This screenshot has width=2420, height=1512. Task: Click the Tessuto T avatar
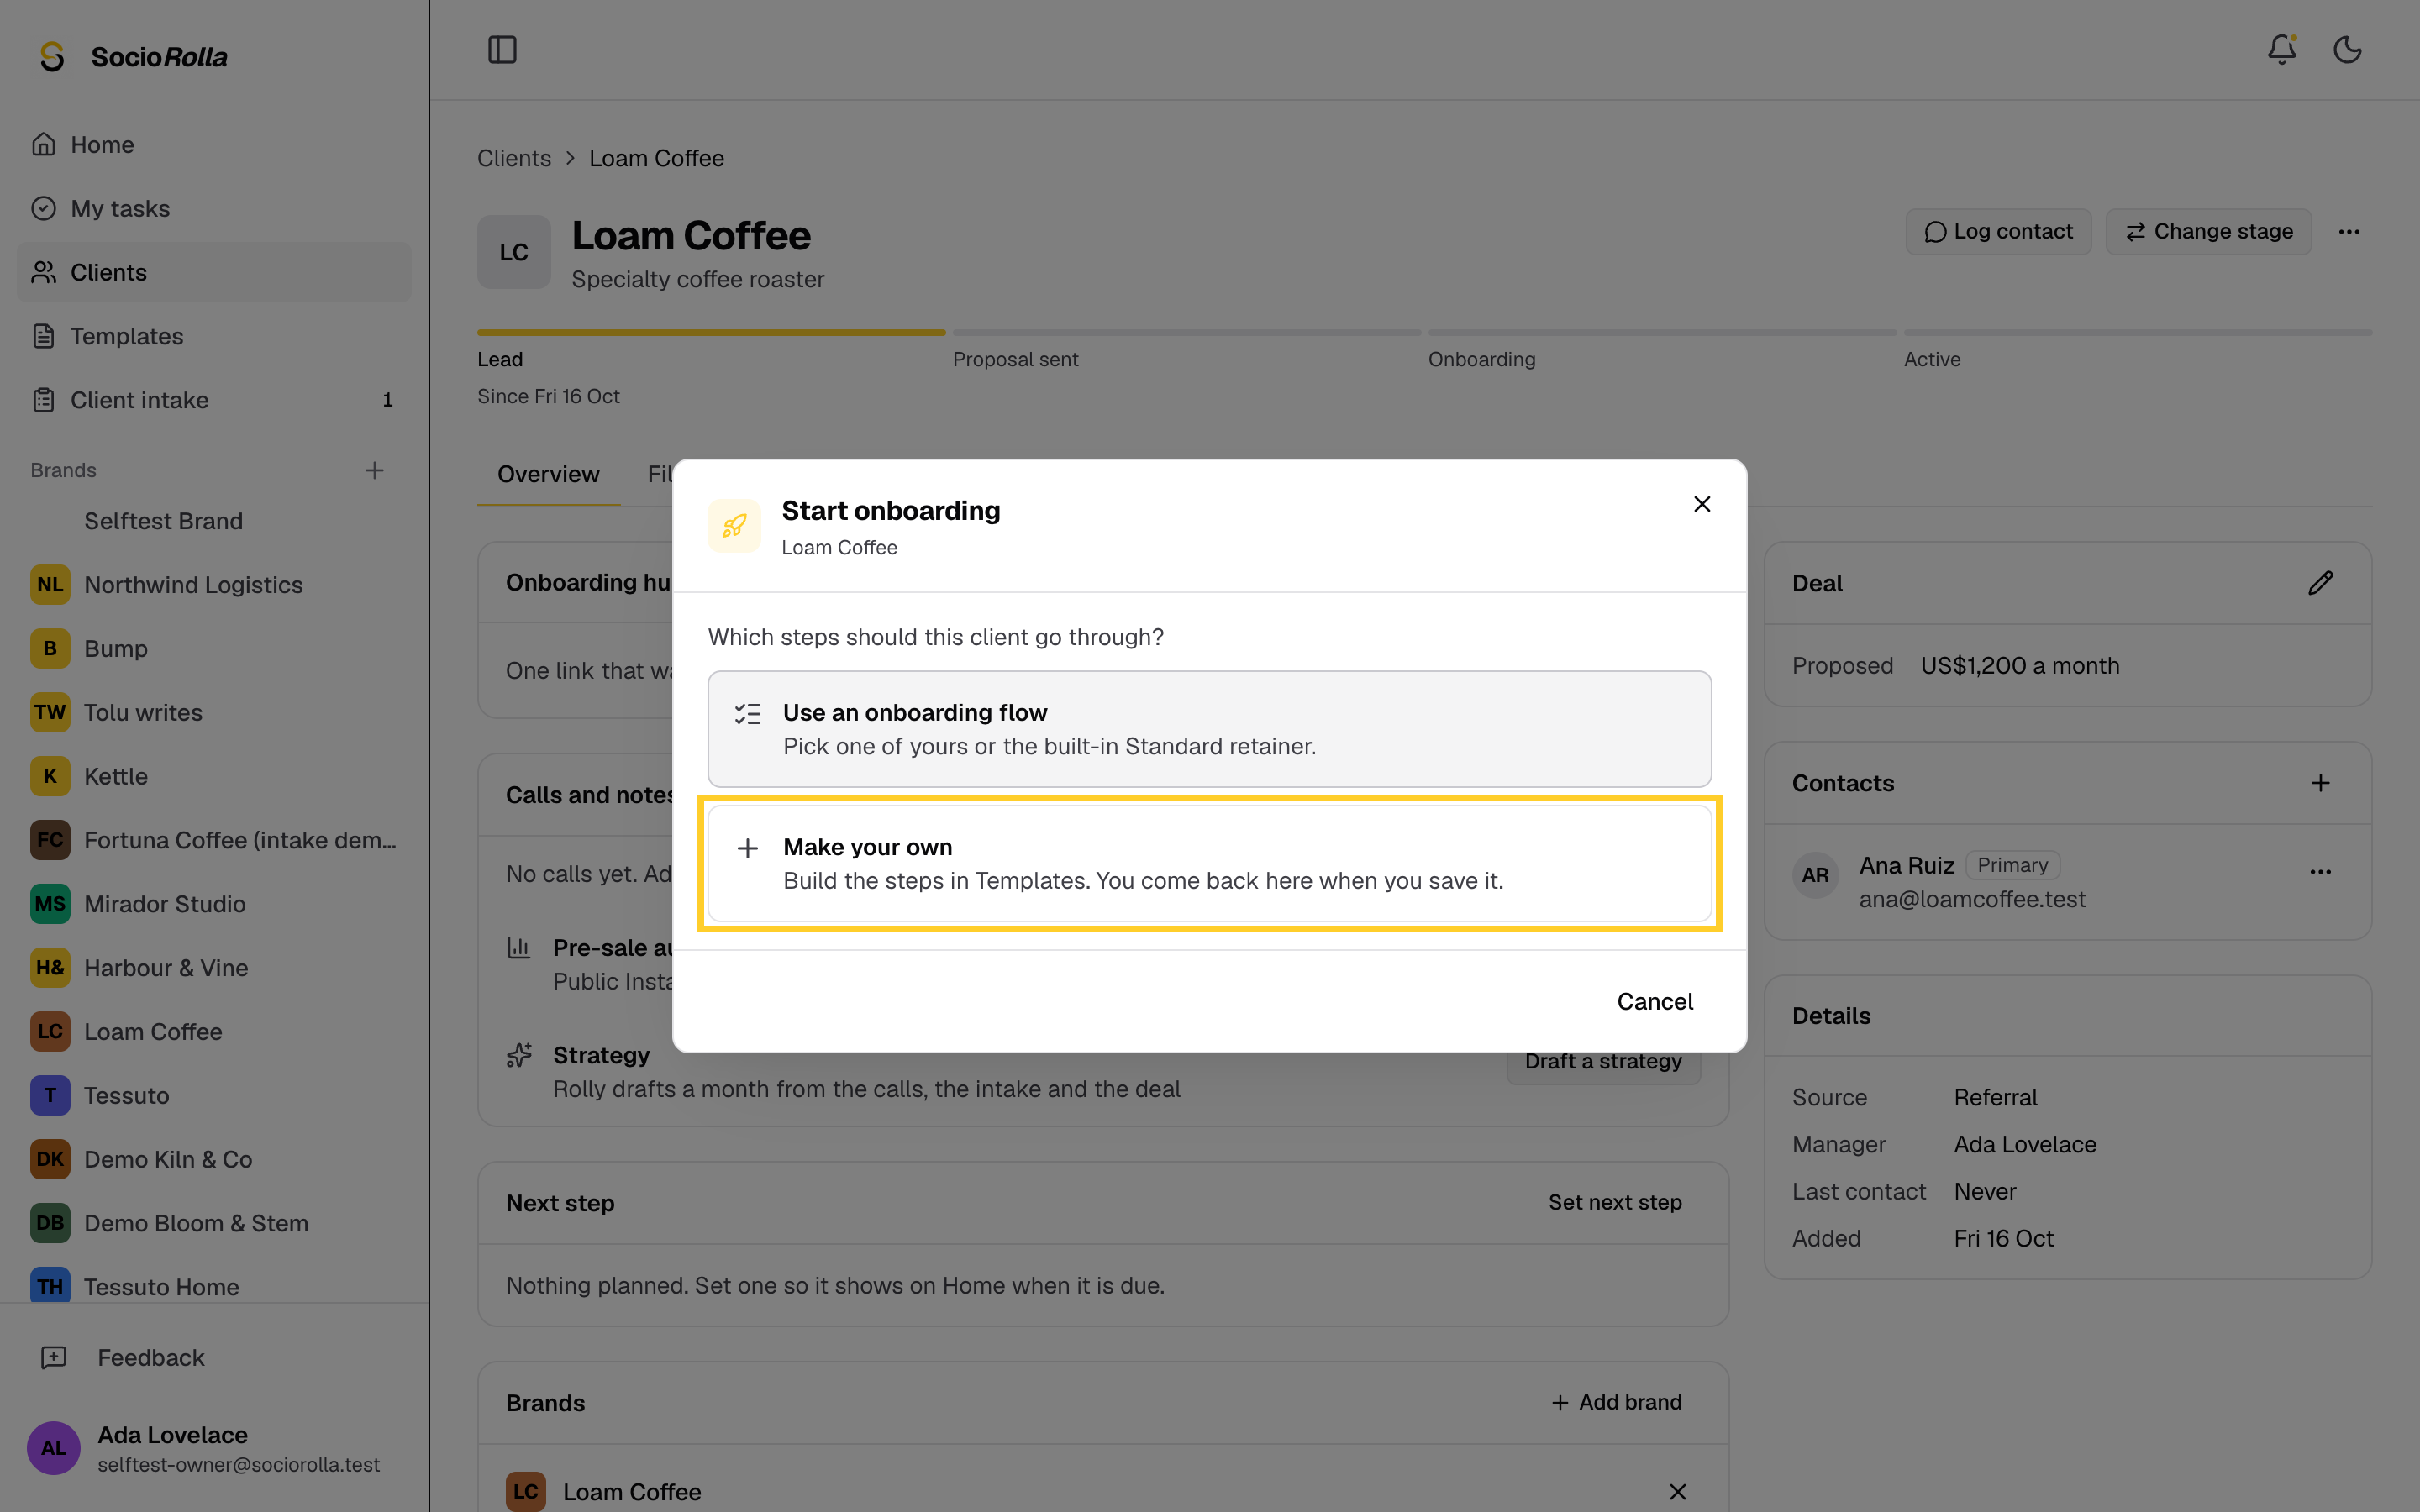point(50,1095)
